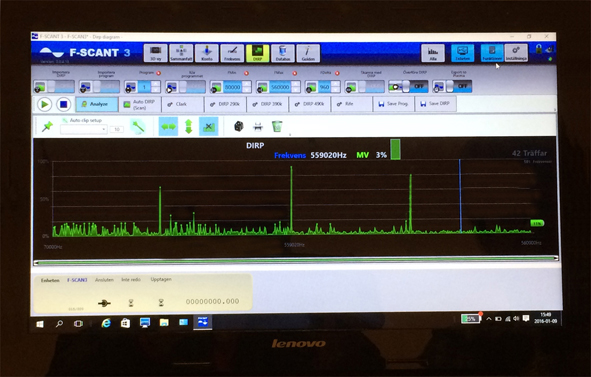The image size is (591, 377).
Task: Click the green trash bin icon
Action: click(277, 126)
